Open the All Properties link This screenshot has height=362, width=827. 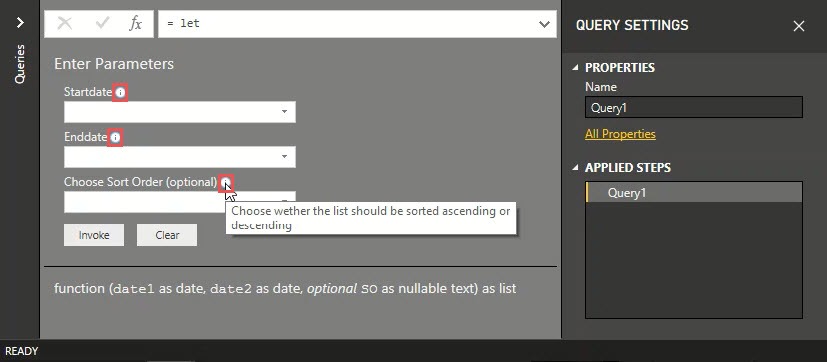coord(620,134)
